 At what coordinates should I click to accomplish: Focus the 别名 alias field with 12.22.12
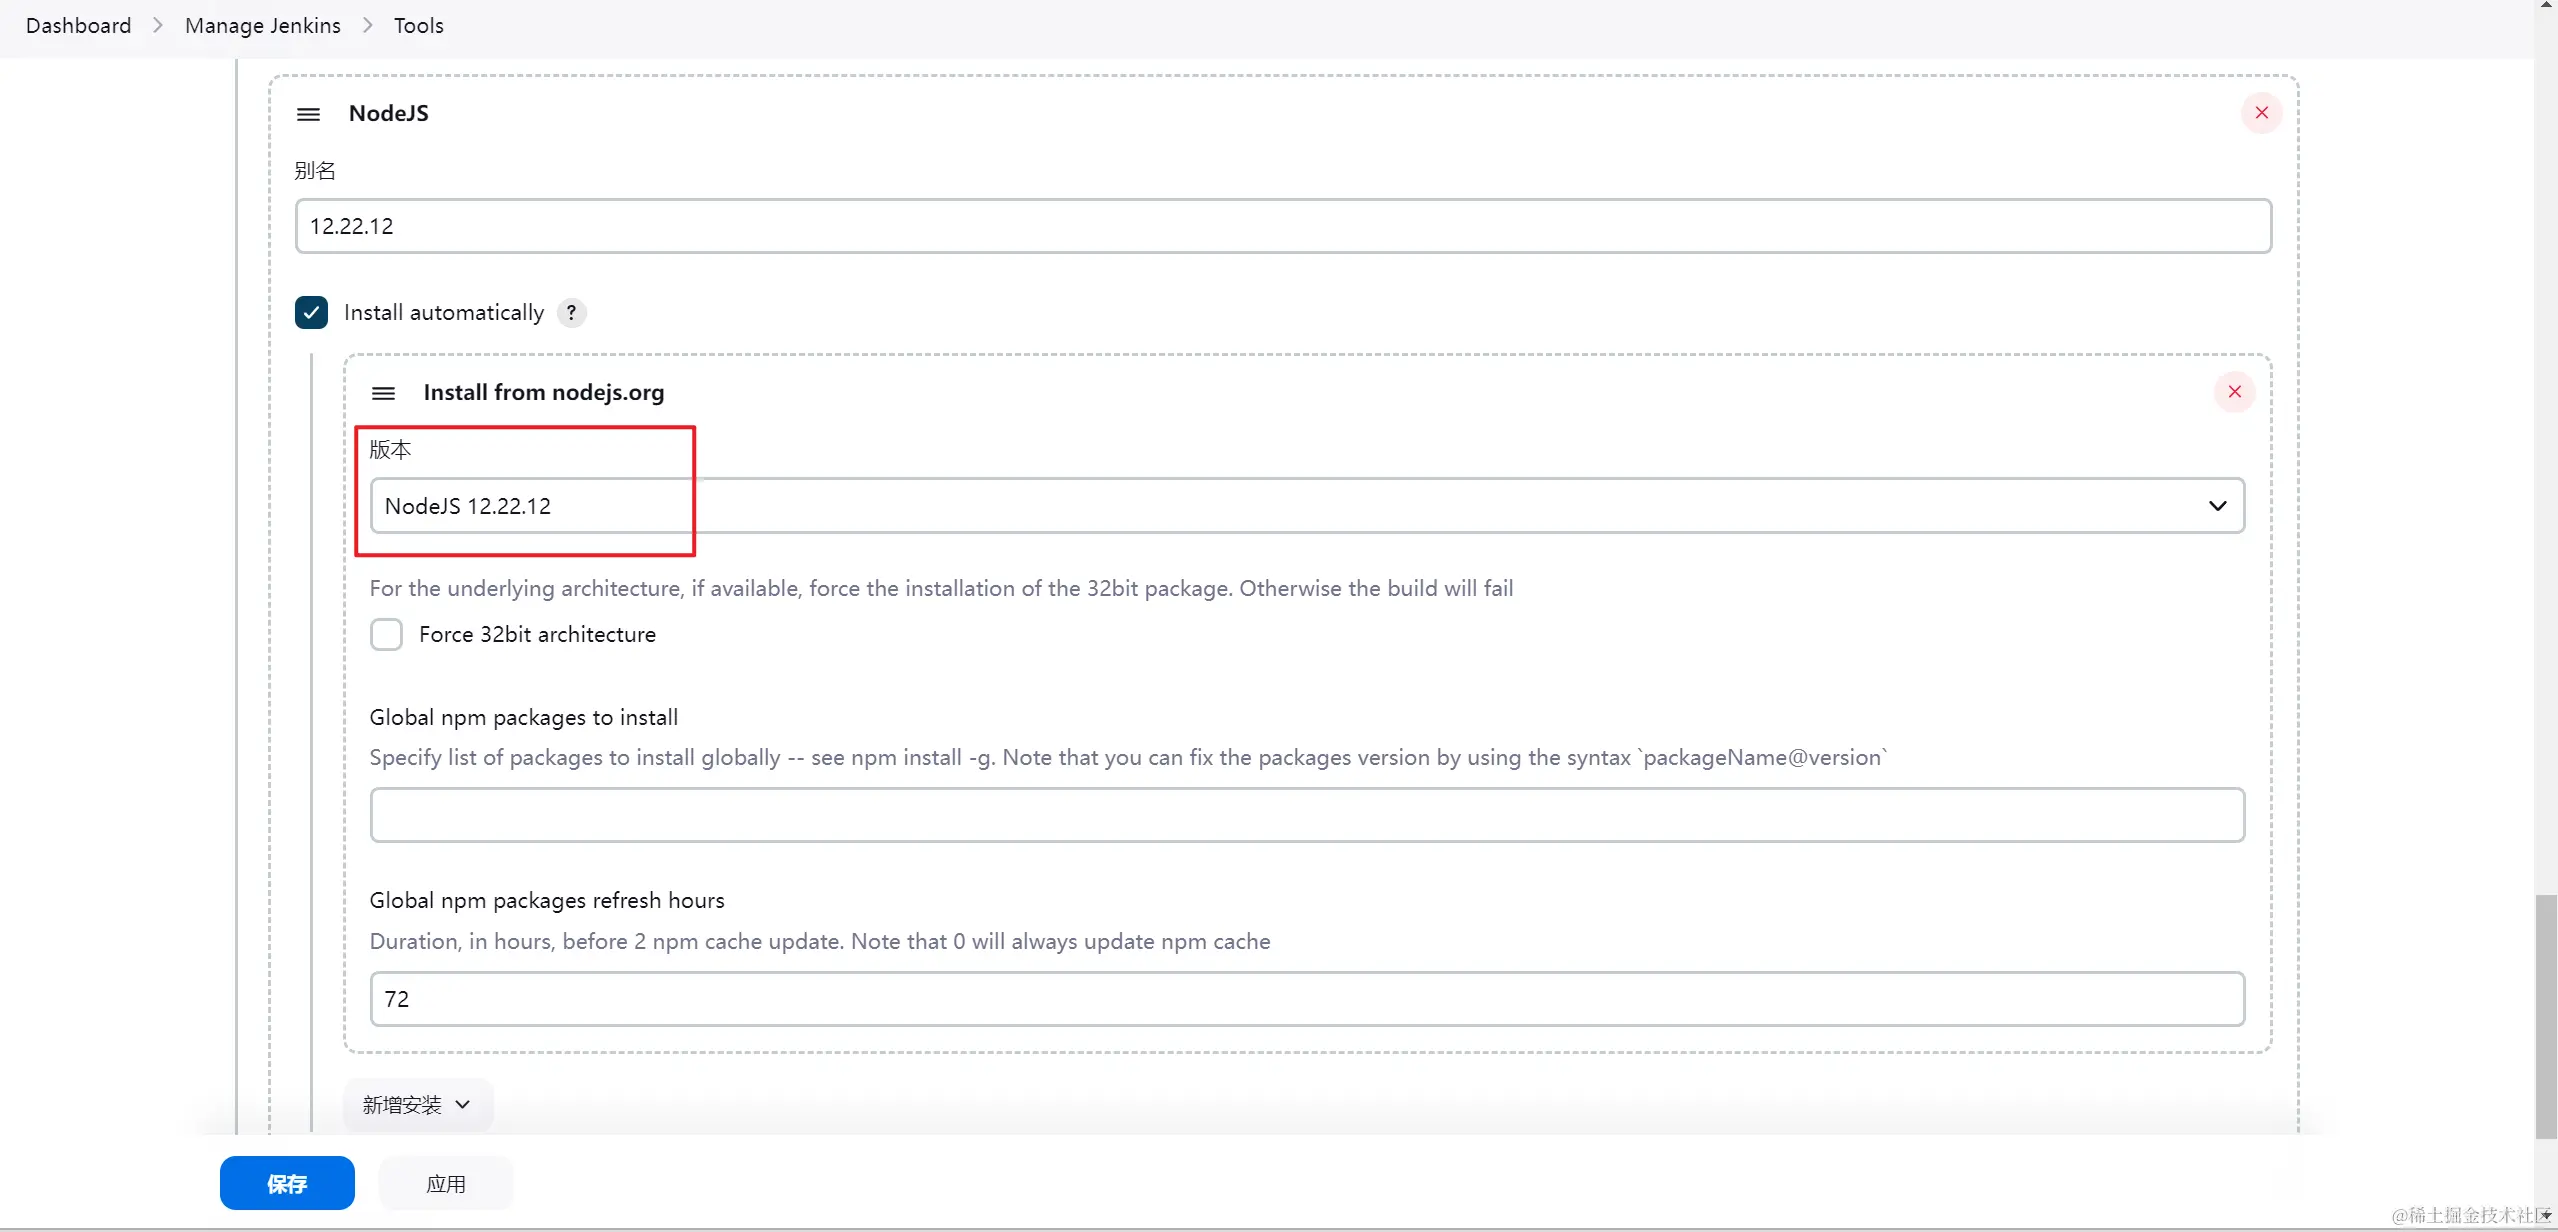pyautogui.click(x=1282, y=226)
